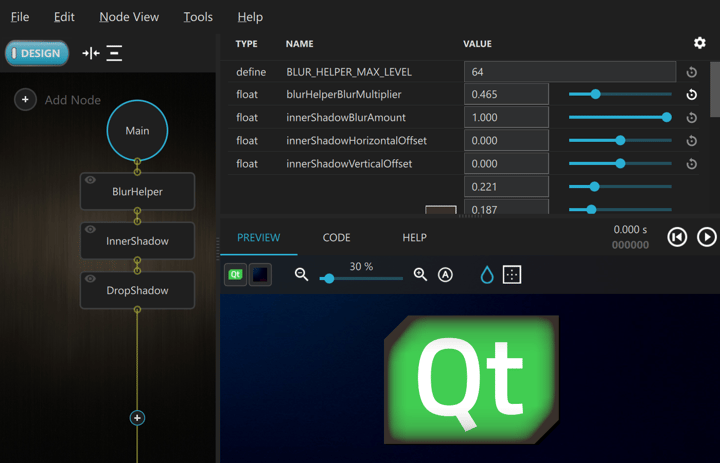Screen dimensions: 720x463
Task: Hide the BlurHelper node with its eye icon
Action: coord(91,180)
